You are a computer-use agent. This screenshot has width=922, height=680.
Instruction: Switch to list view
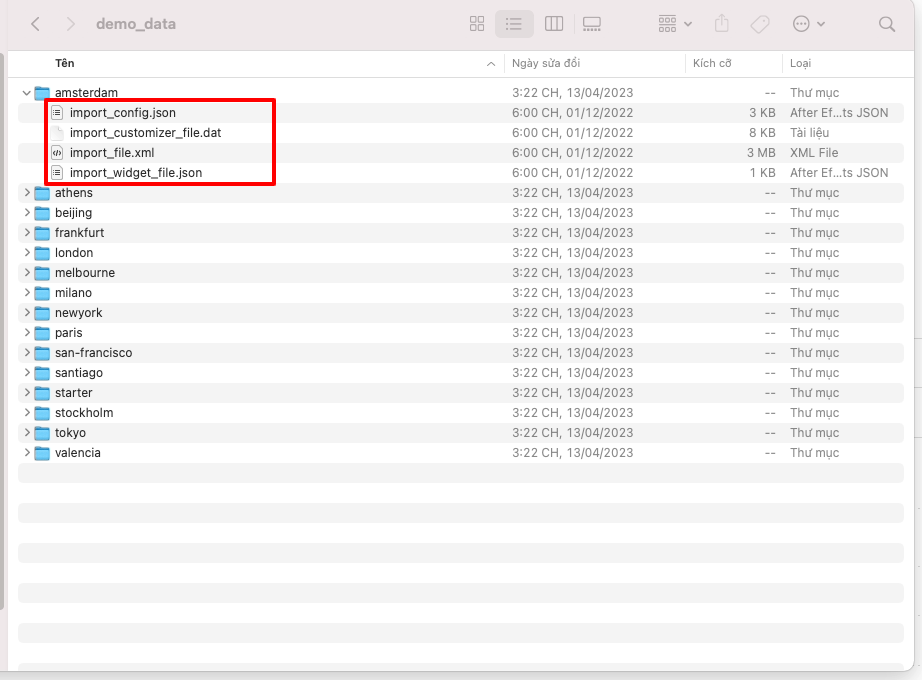(x=514, y=24)
